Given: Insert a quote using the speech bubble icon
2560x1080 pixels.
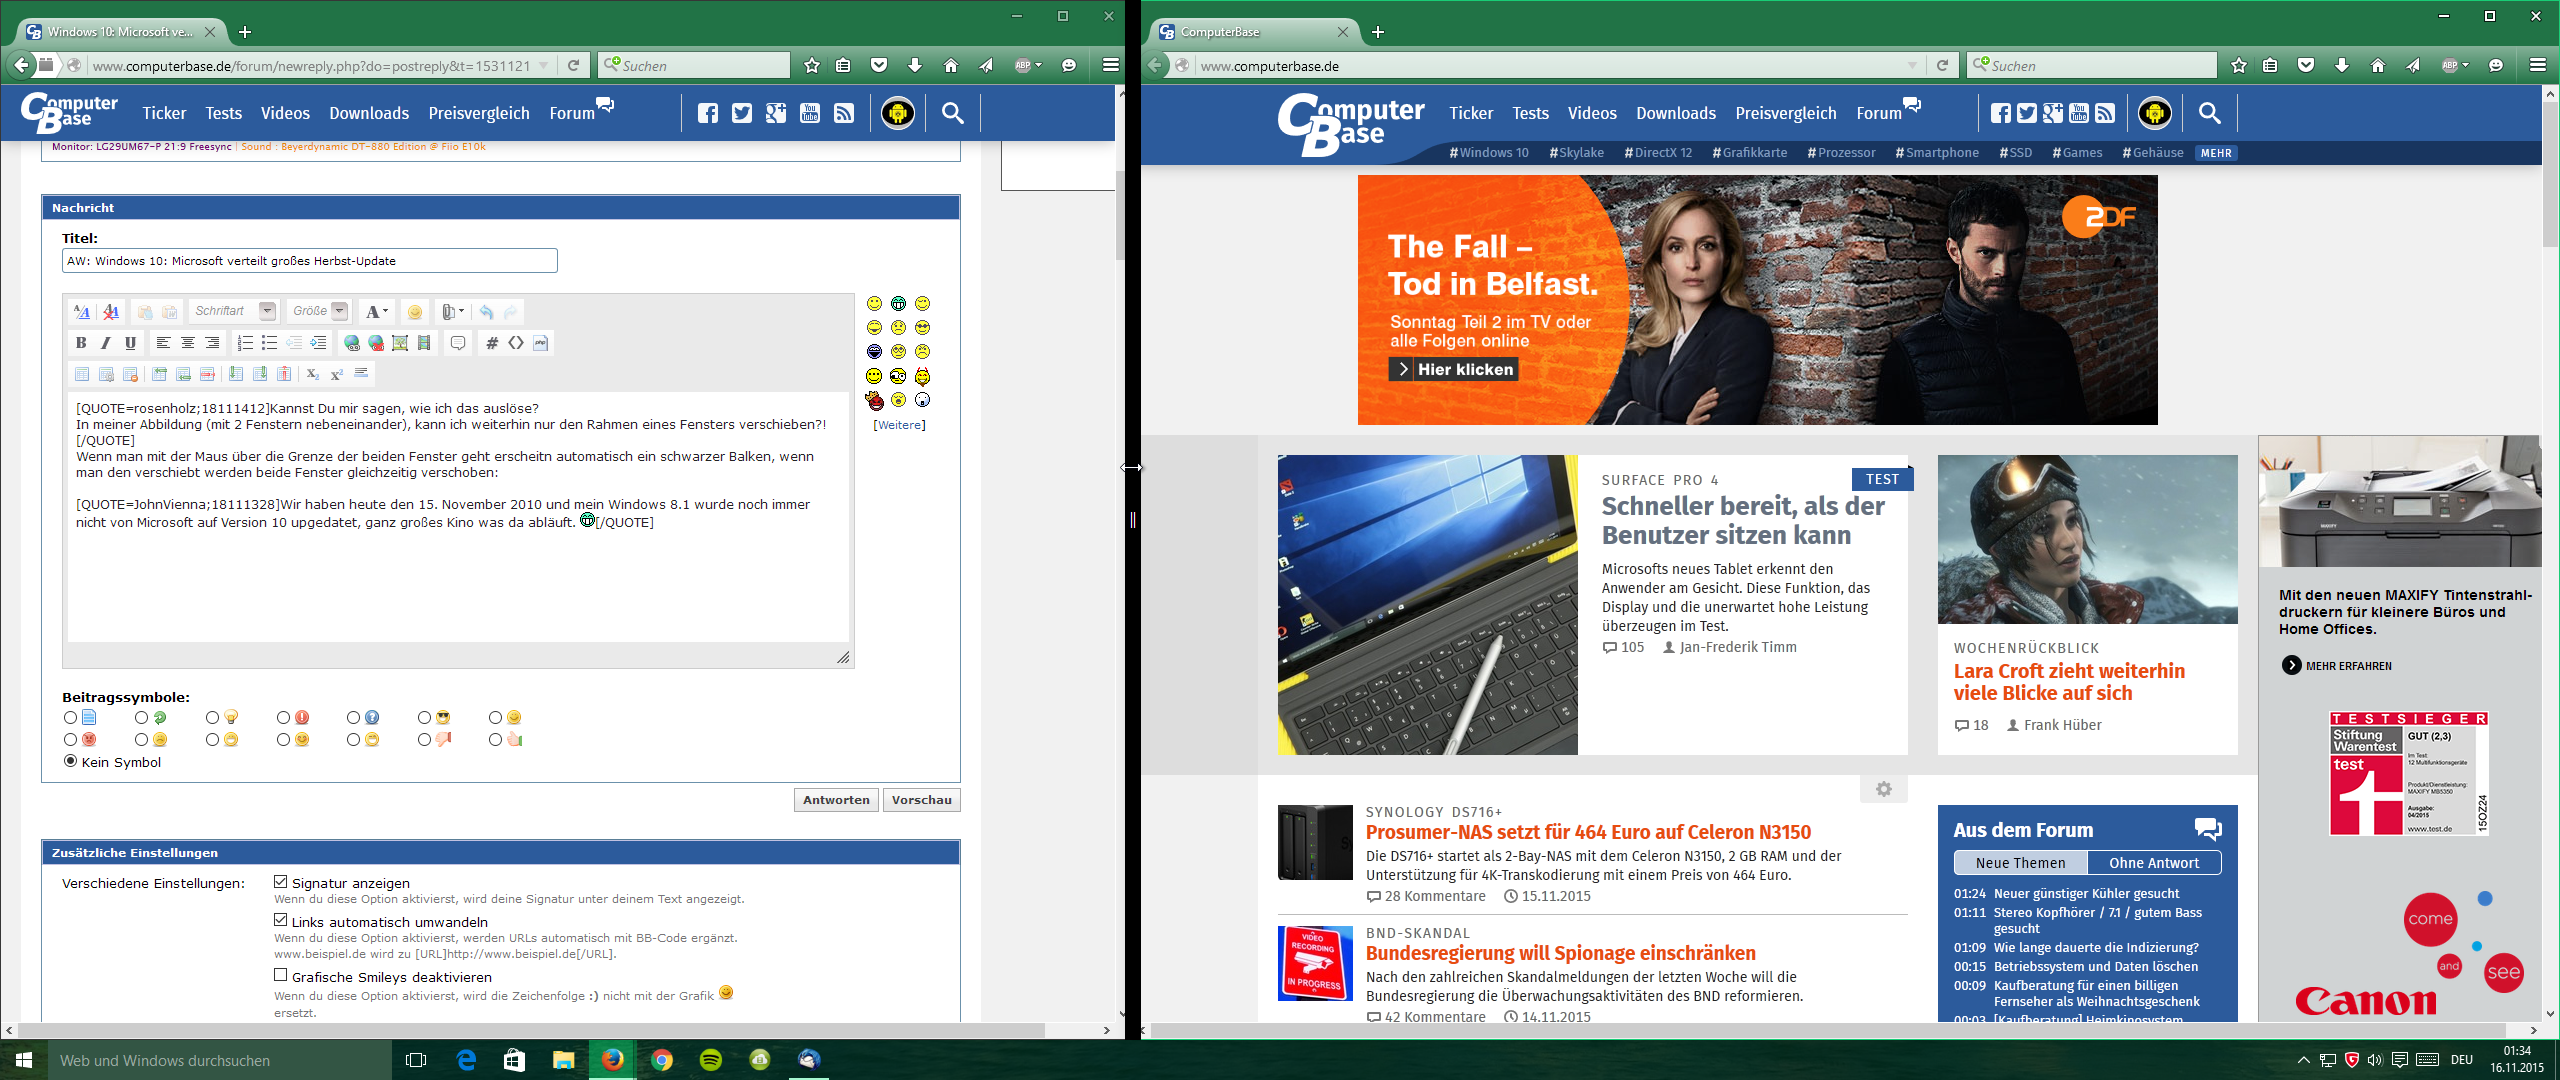Looking at the screenshot, I should pos(458,343).
